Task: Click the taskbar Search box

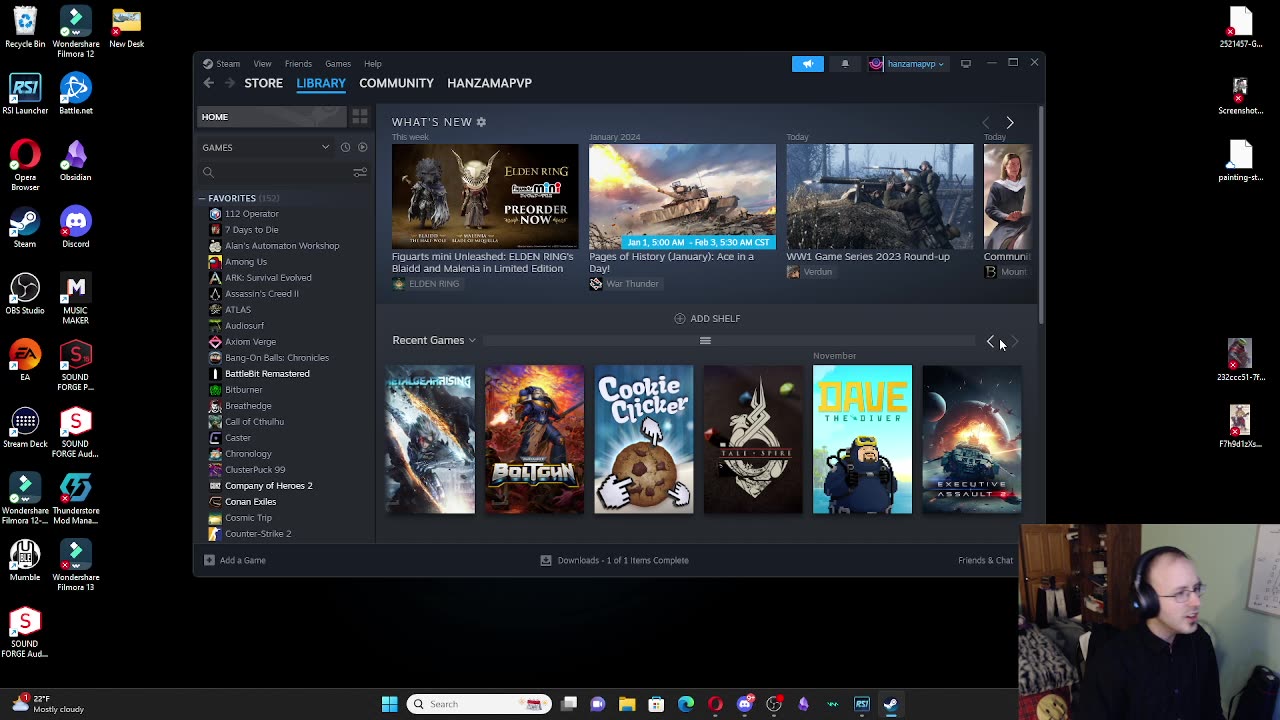Action: (x=479, y=704)
